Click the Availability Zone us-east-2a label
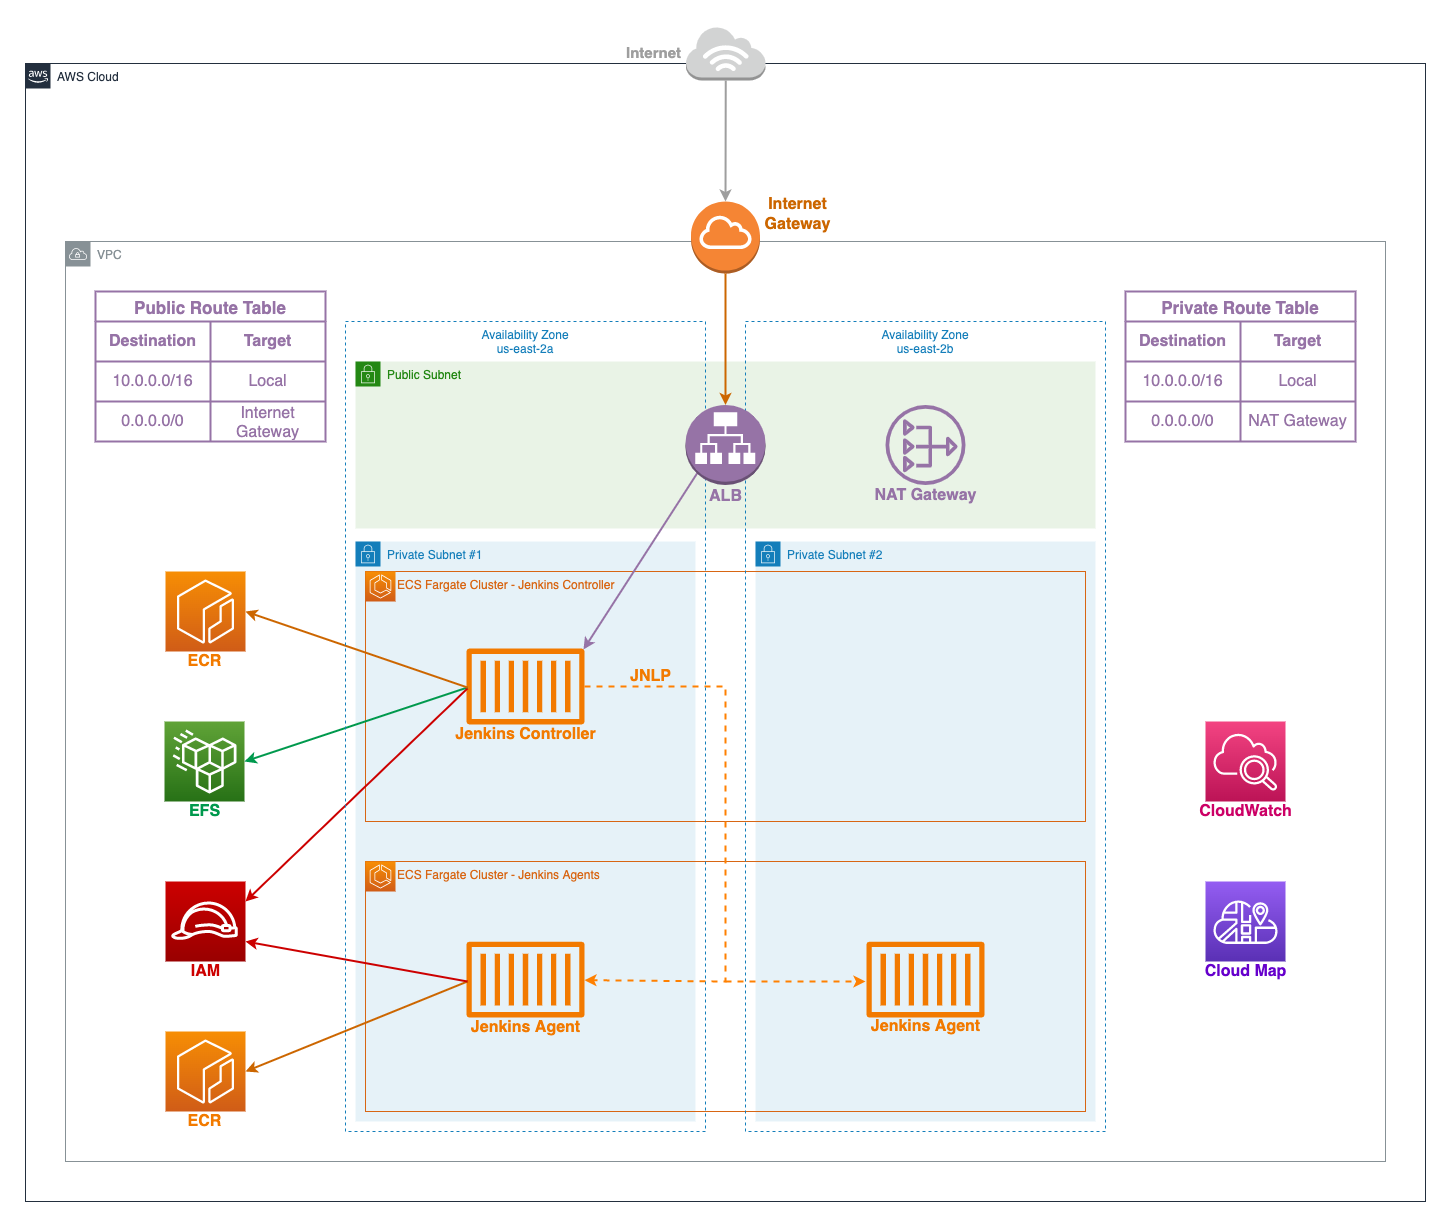The image size is (1452, 1227). [525, 342]
